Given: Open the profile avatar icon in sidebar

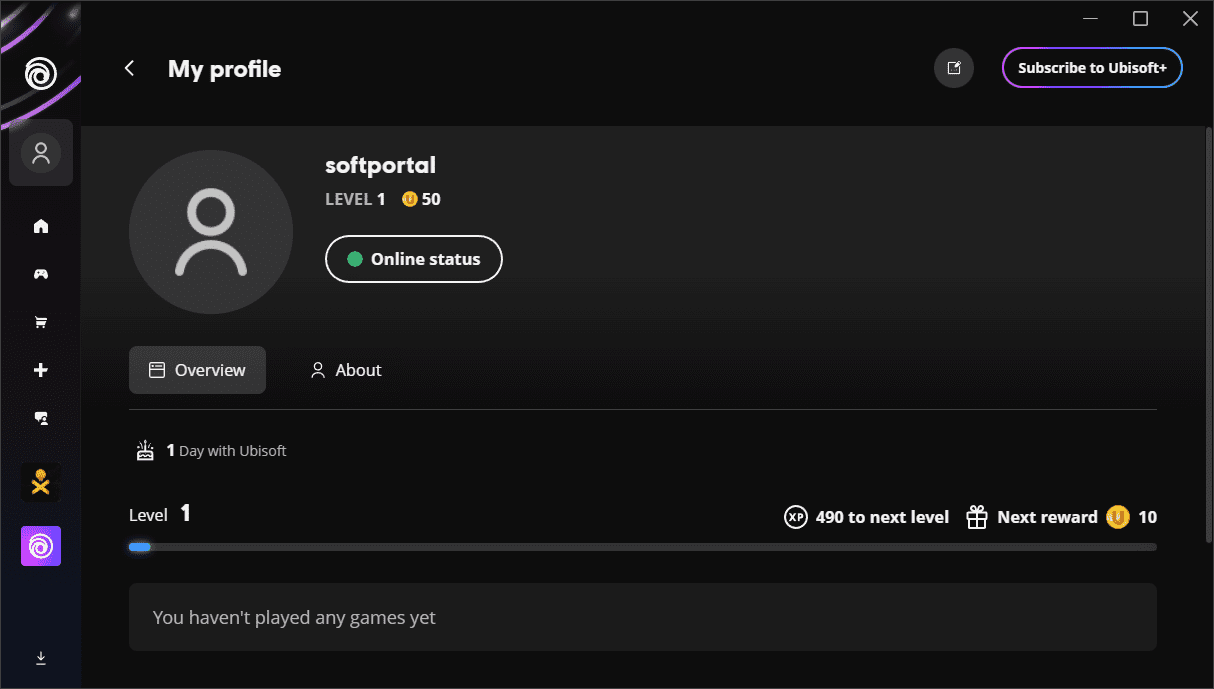Looking at the screenshot, I should [x=41, y=153].
